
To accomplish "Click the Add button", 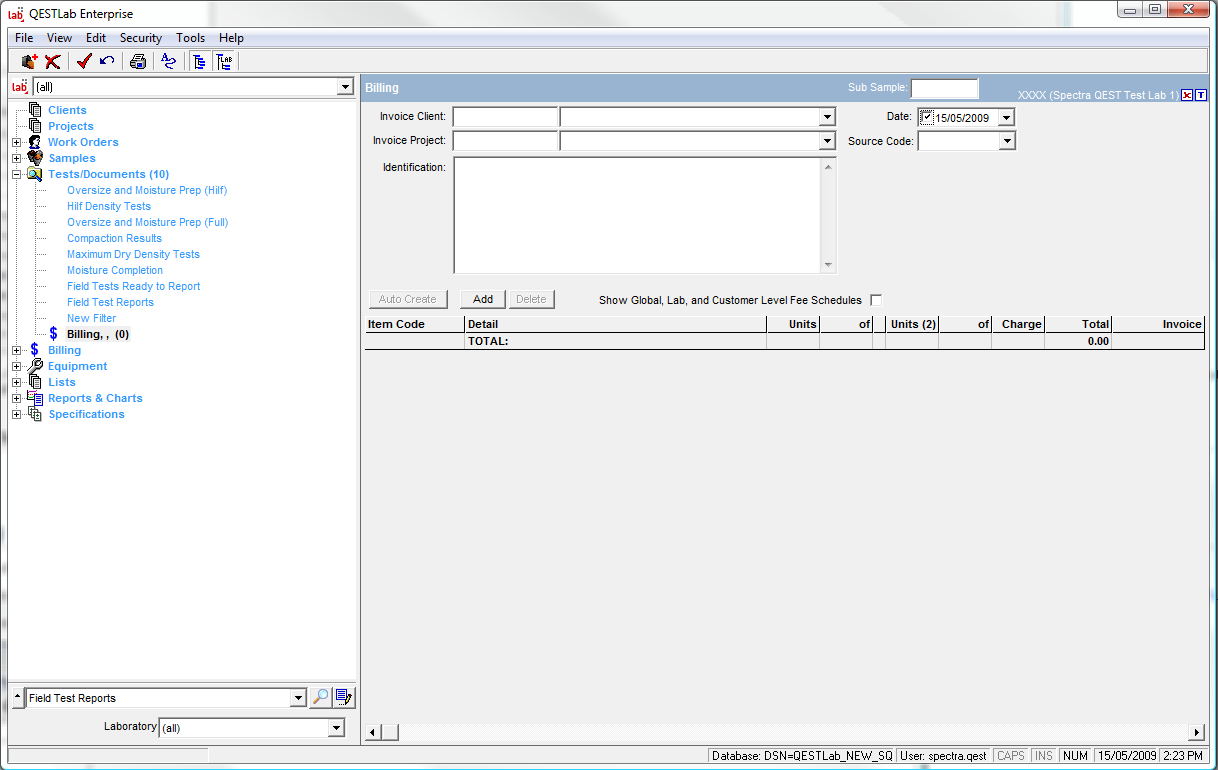I will pos(483,299).
